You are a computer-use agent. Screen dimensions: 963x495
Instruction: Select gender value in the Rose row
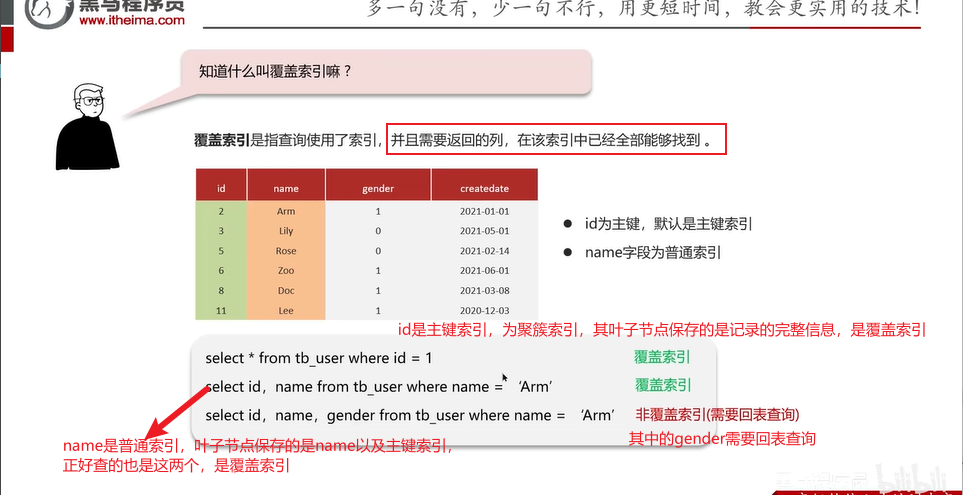pos(378,251)
